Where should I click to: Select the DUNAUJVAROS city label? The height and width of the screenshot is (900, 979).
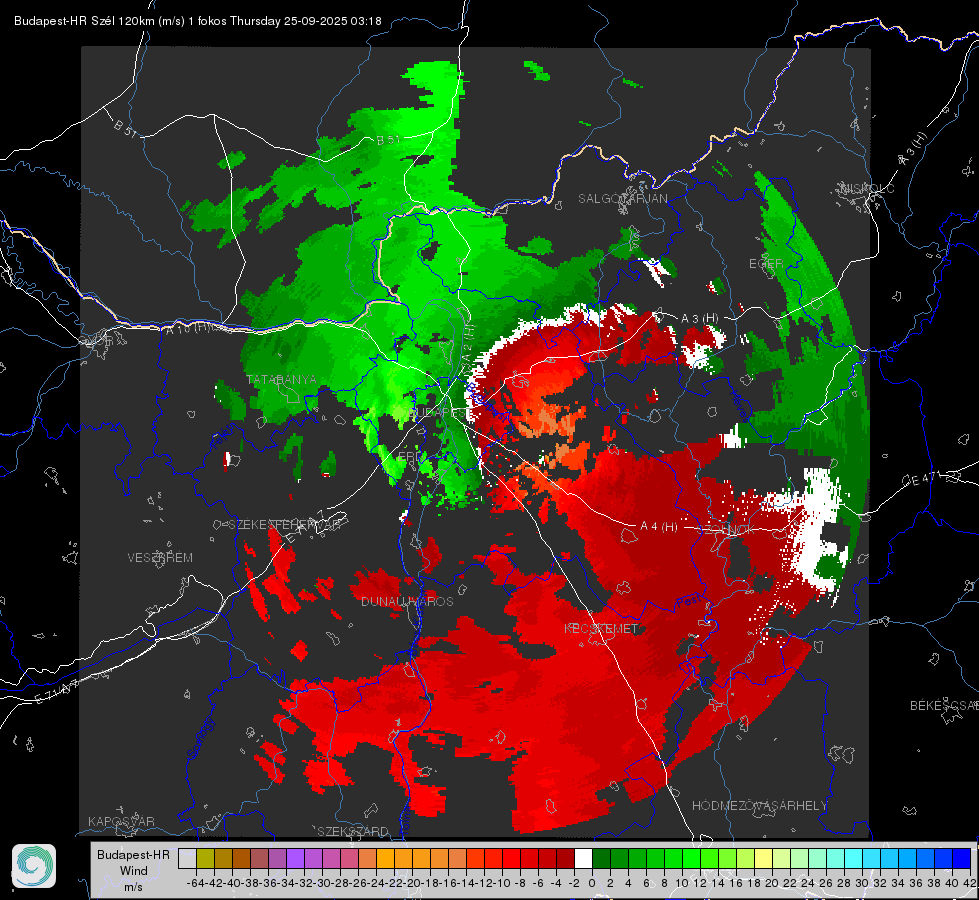click(x=407, y=601)
